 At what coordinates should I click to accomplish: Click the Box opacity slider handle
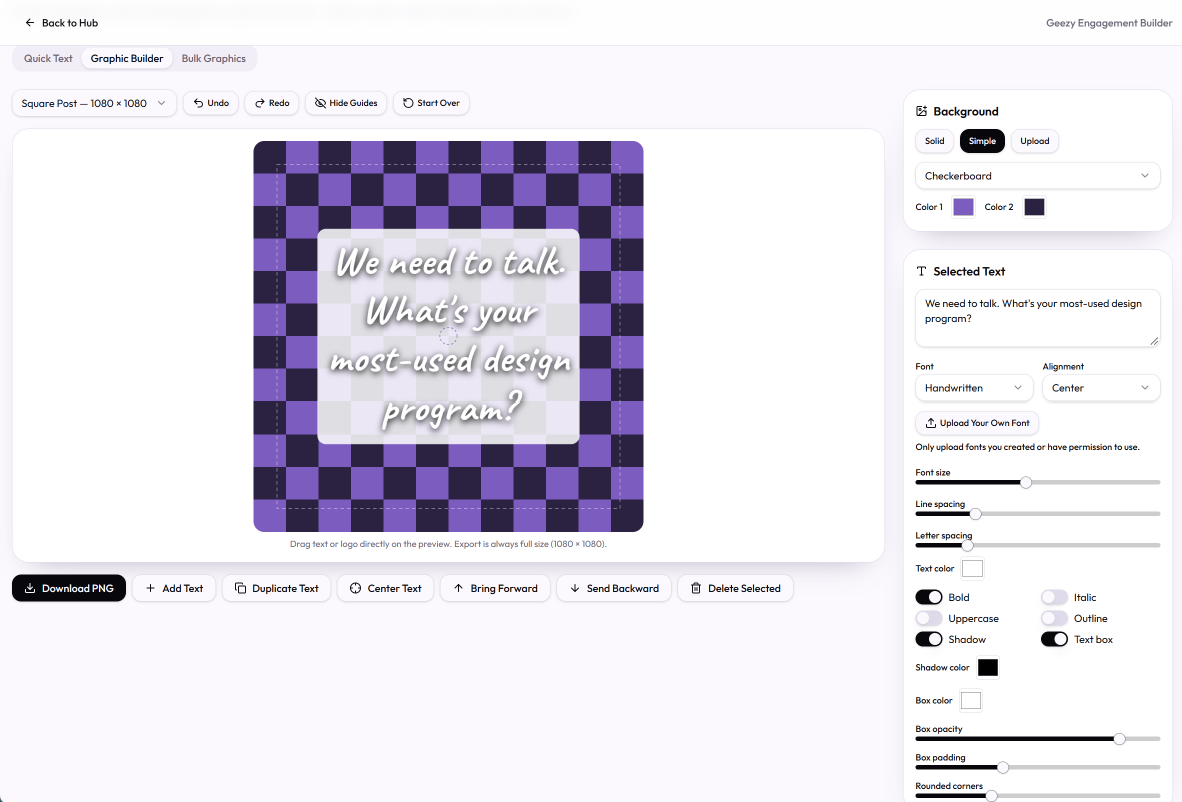click(x=1119, y=739)
